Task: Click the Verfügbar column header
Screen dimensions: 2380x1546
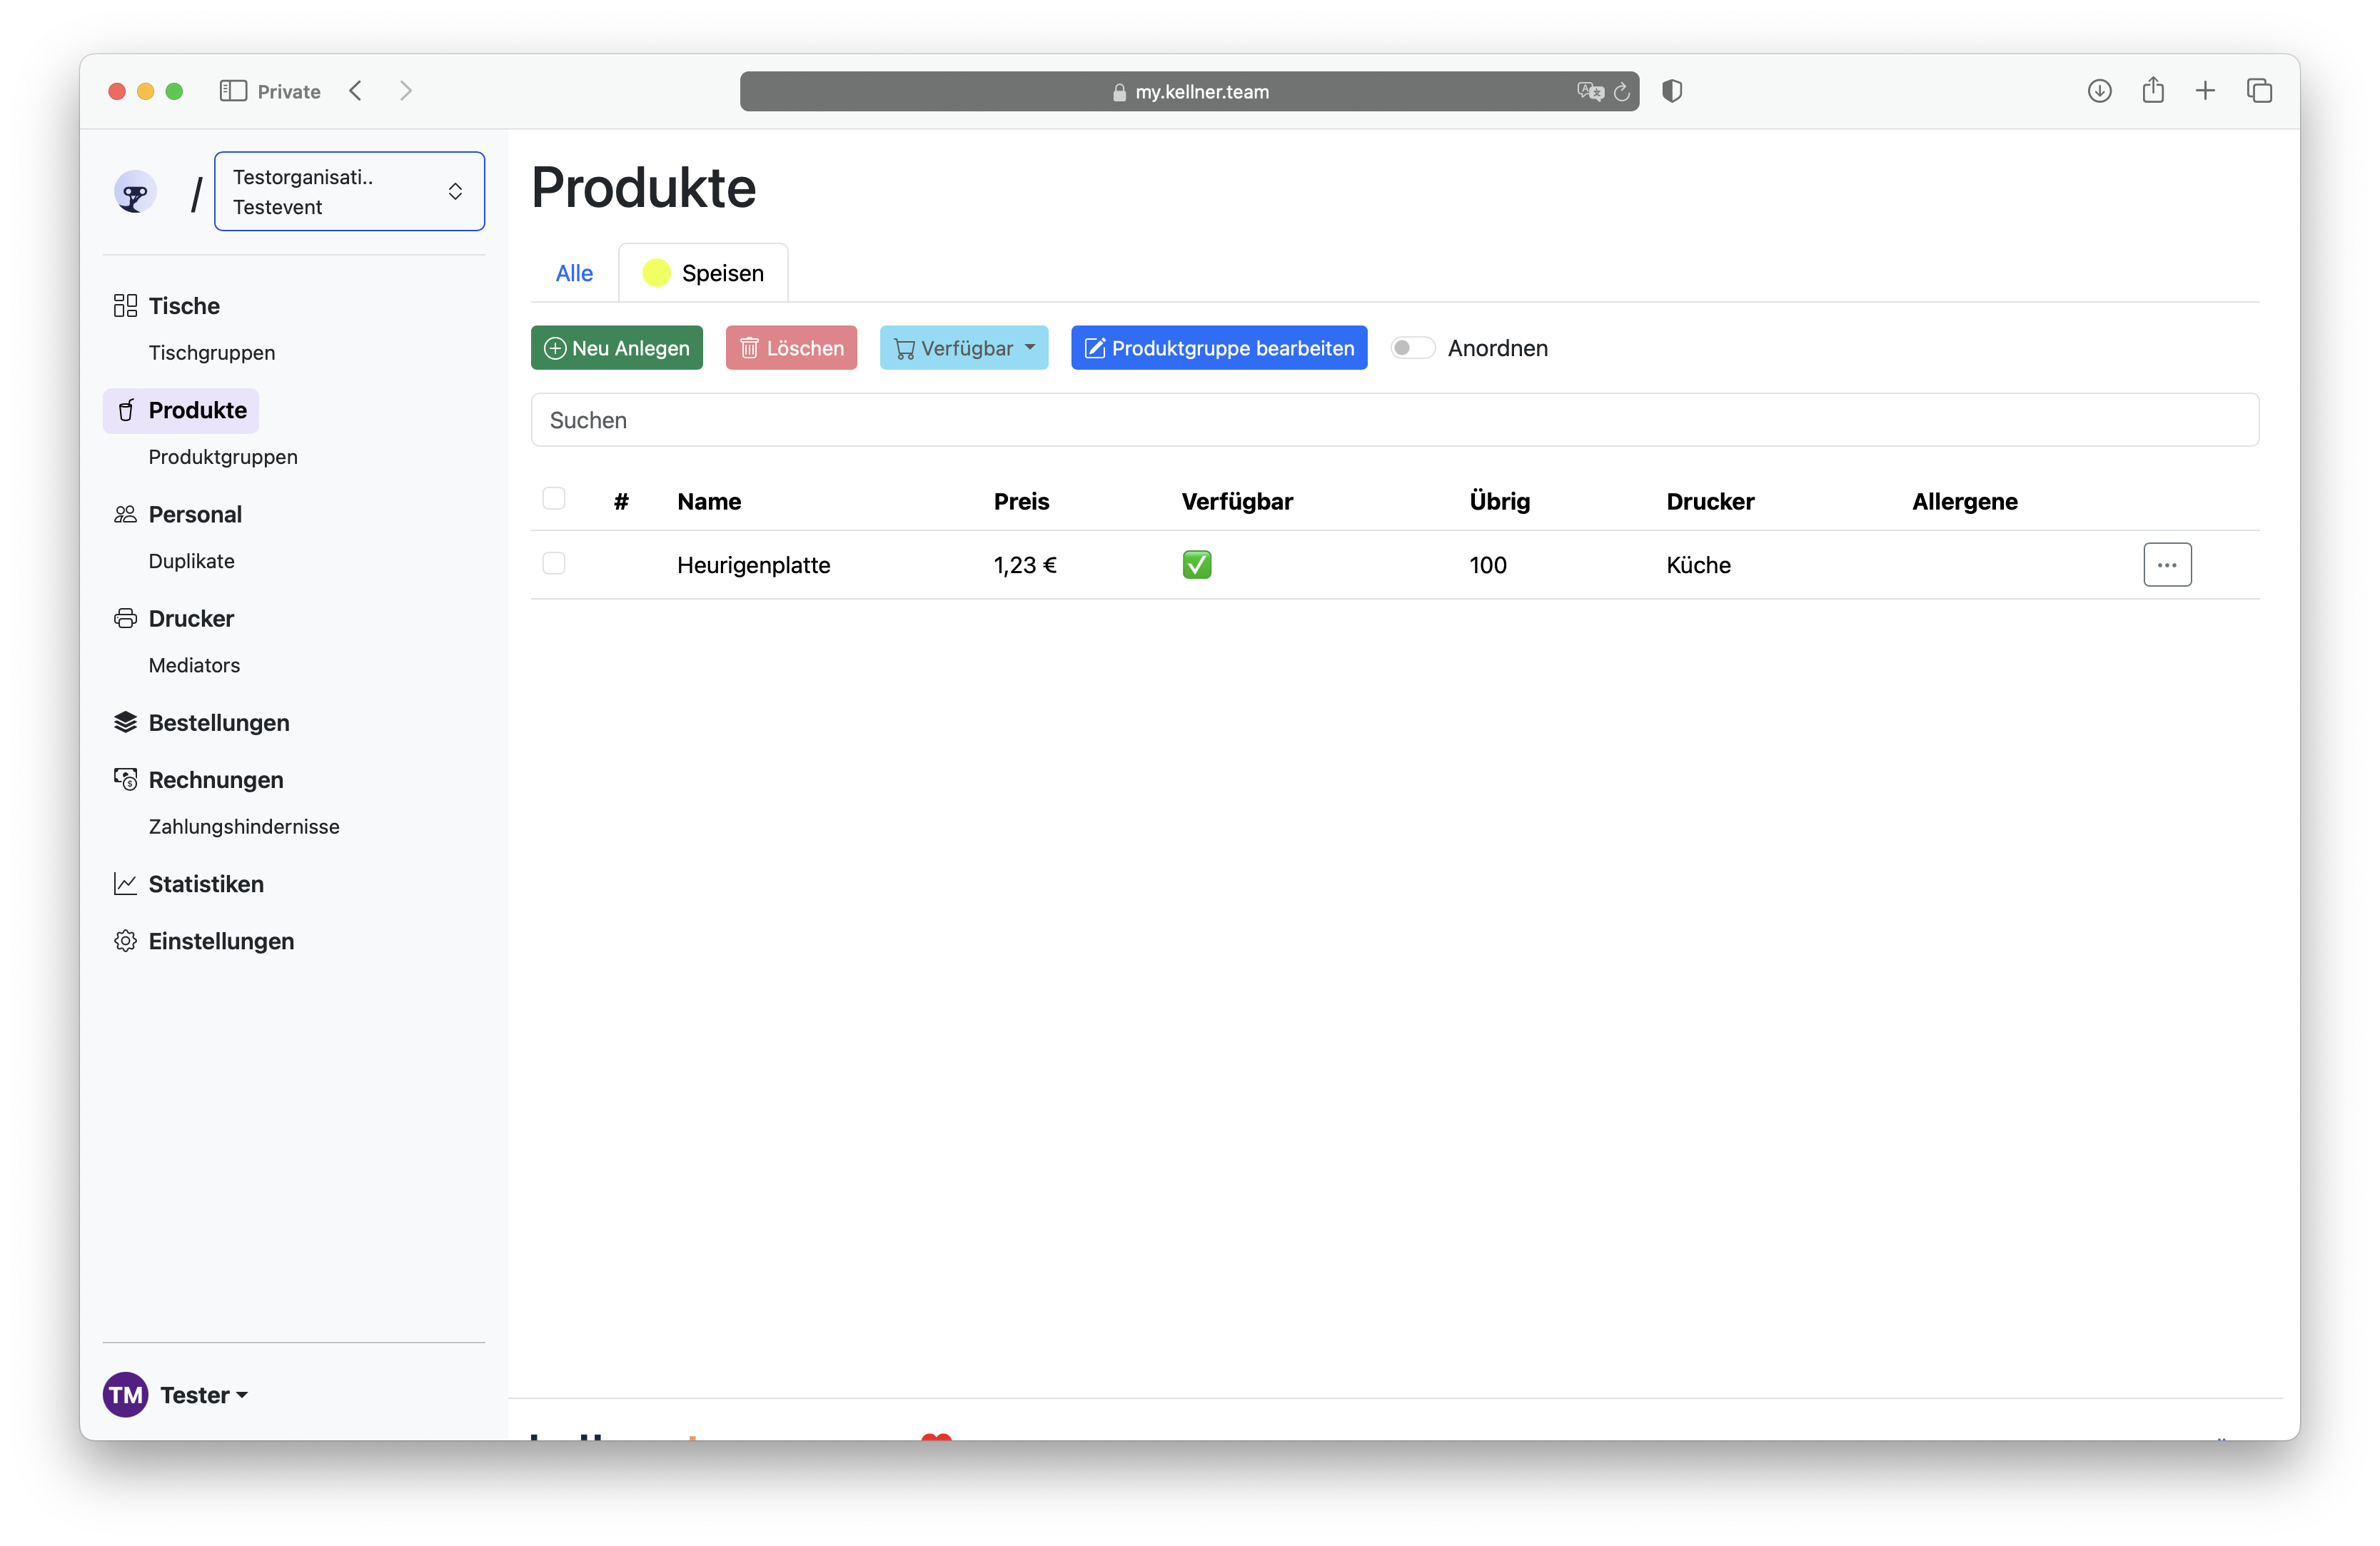Action: (x=1237, y=501)
